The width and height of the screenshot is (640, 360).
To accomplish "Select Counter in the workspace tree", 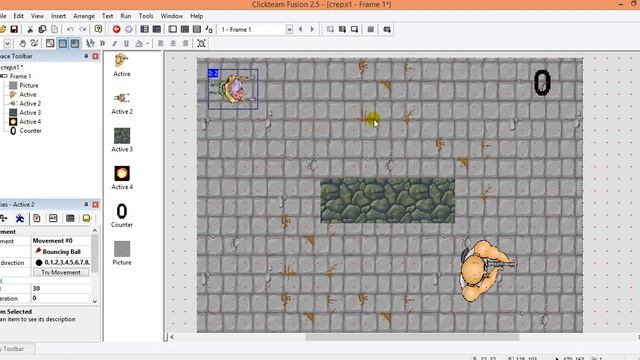I will point(30,131).
